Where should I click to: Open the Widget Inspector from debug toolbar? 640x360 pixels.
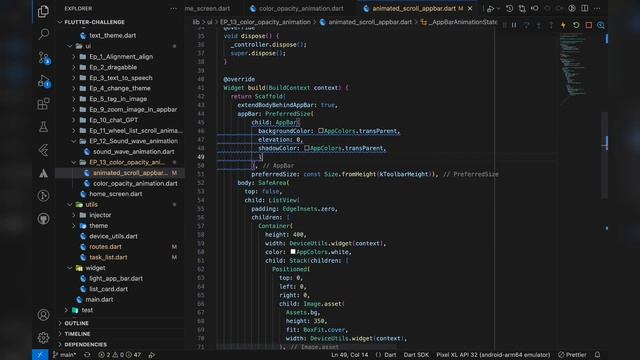tap(601, 25)
